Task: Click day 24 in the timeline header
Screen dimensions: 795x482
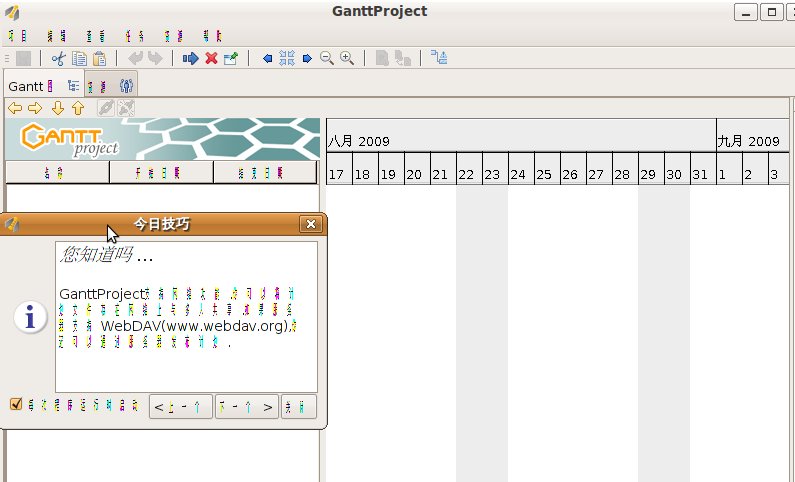Action: [521, 169]
